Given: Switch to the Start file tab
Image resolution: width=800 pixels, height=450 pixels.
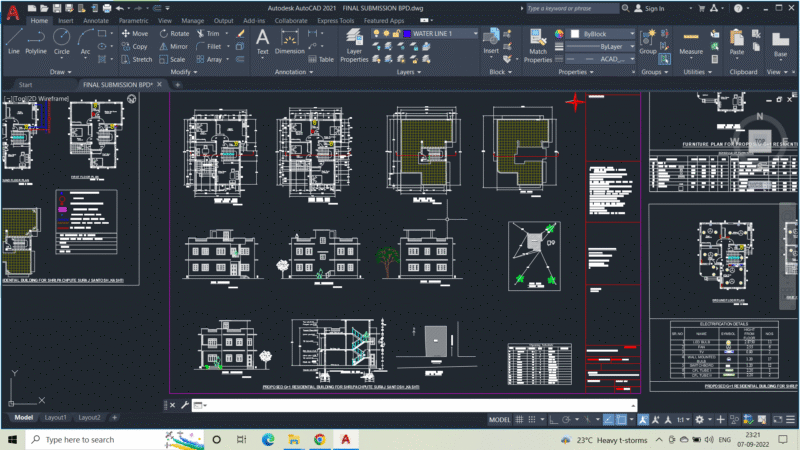Looking at the screenshot, I should pyautogui.click(x=26, y=85).
